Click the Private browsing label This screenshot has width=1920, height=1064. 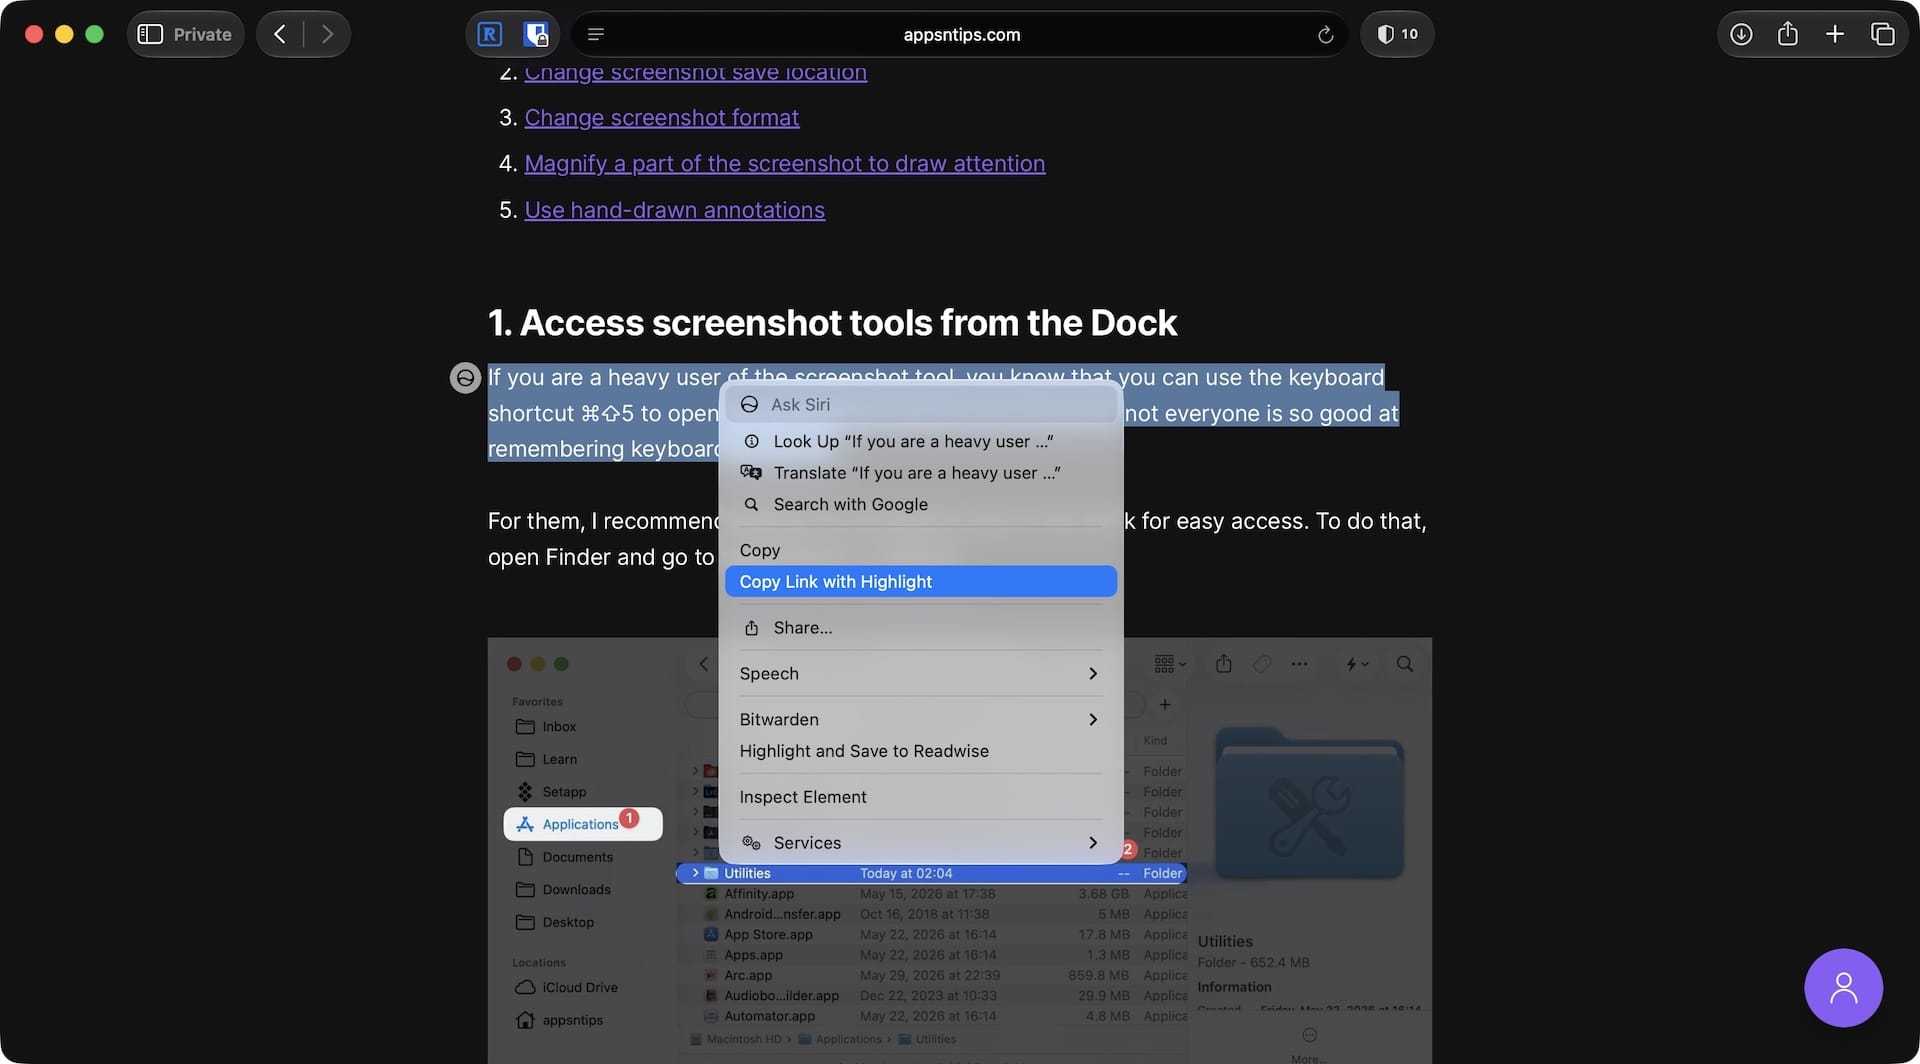tap(202, 34)
